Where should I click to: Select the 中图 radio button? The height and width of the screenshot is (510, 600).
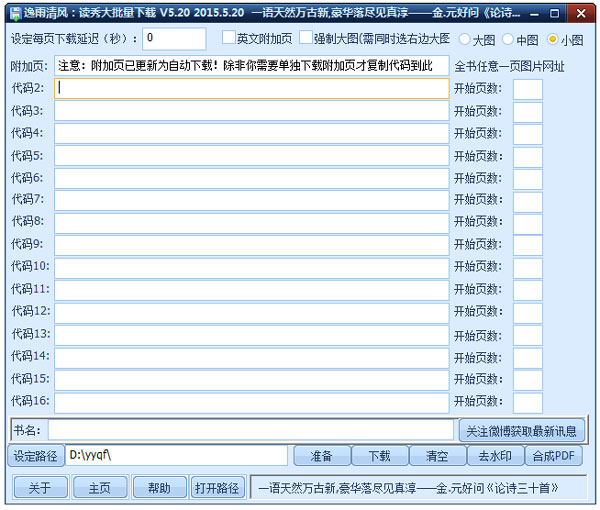click(508, 39)
